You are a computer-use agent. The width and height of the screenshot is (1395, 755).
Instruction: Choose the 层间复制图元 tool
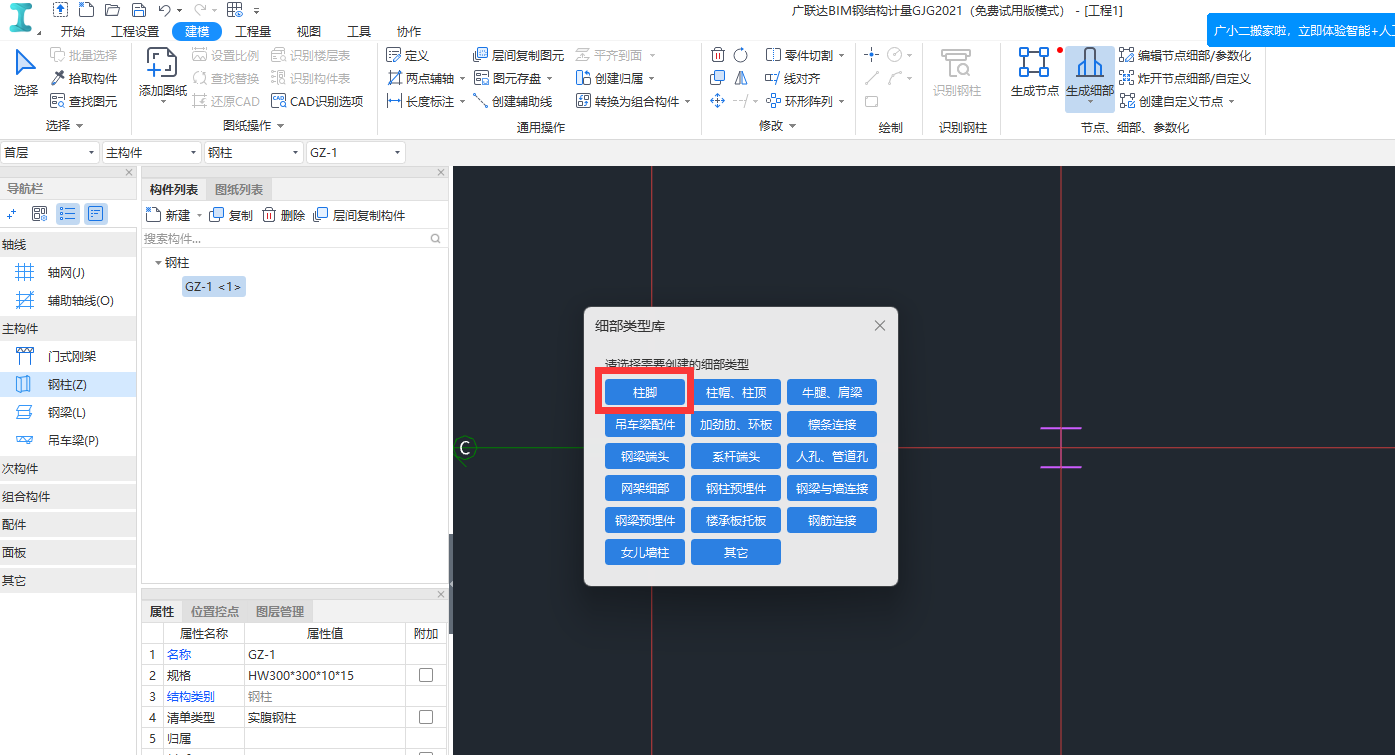[x=517, y=55]
